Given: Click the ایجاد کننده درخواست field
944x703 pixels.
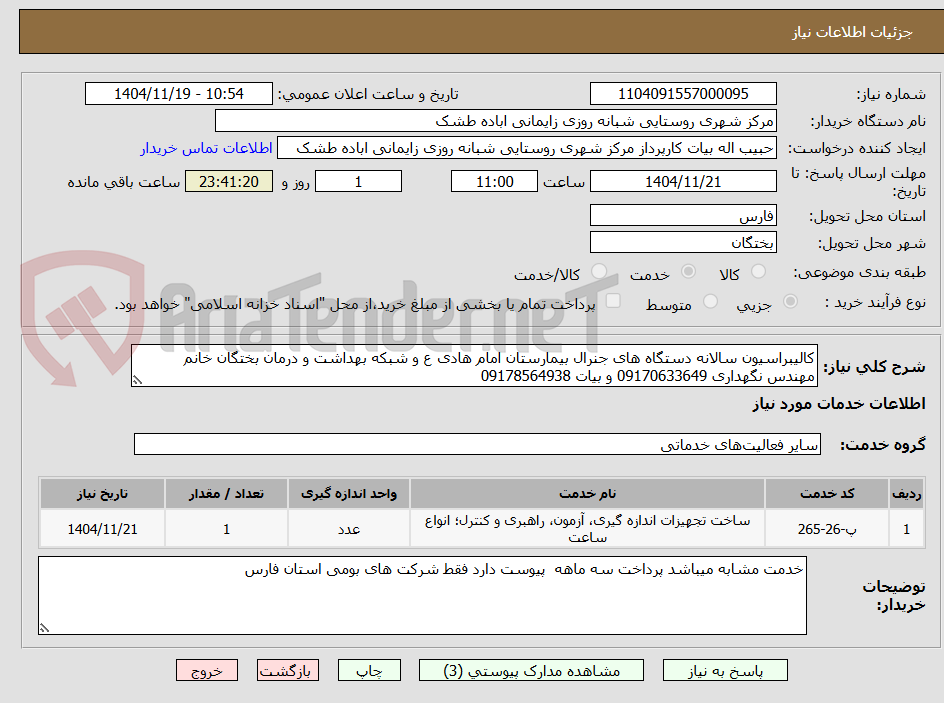Looking at the screenshot, I should (x=527, y=148).
